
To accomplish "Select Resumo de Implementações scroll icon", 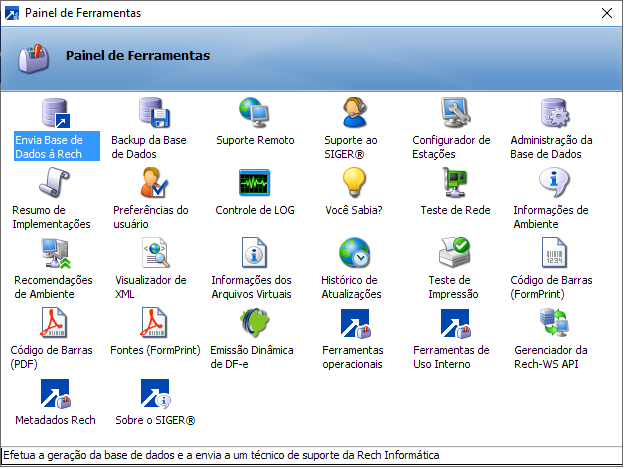I will 54,183.
